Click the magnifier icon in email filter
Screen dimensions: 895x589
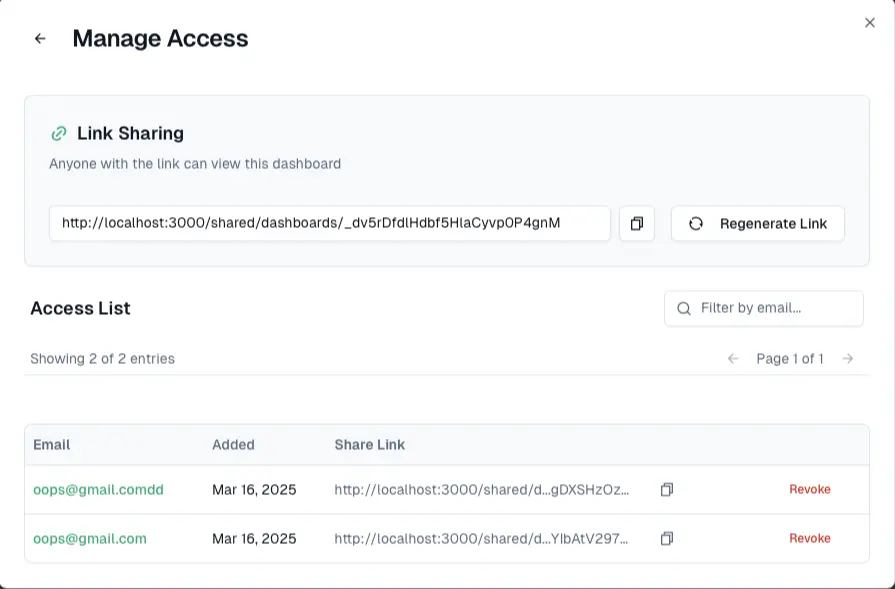[684, 308]
